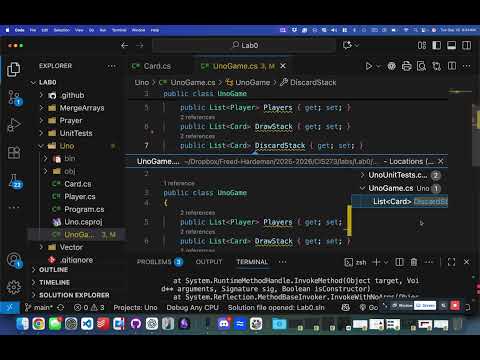
Task: Toggle the secondary sidebar layout button
Action: point(466,45)
